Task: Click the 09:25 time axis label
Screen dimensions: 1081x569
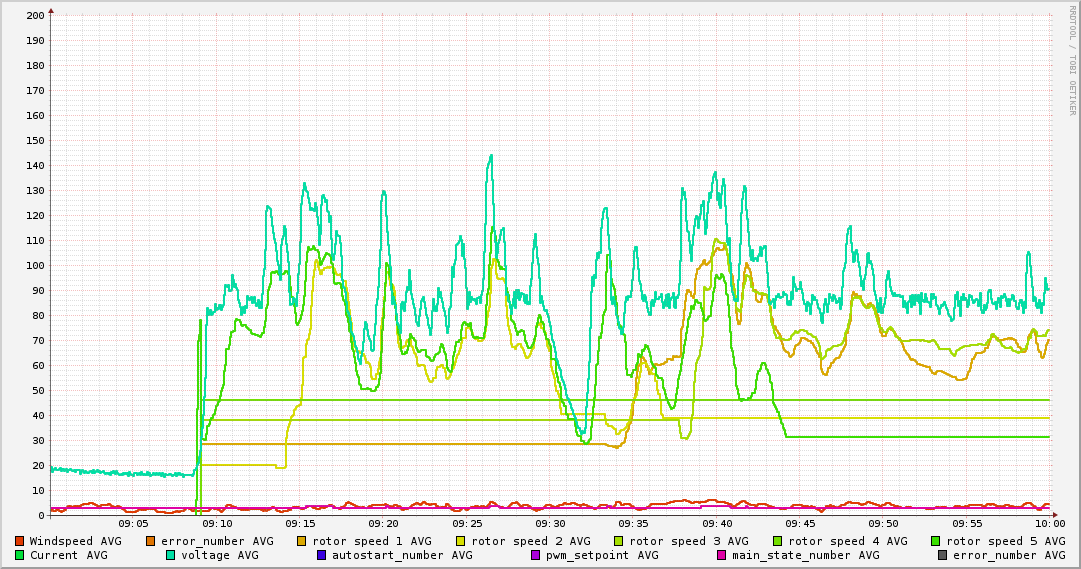Action: tap(467, 524)
